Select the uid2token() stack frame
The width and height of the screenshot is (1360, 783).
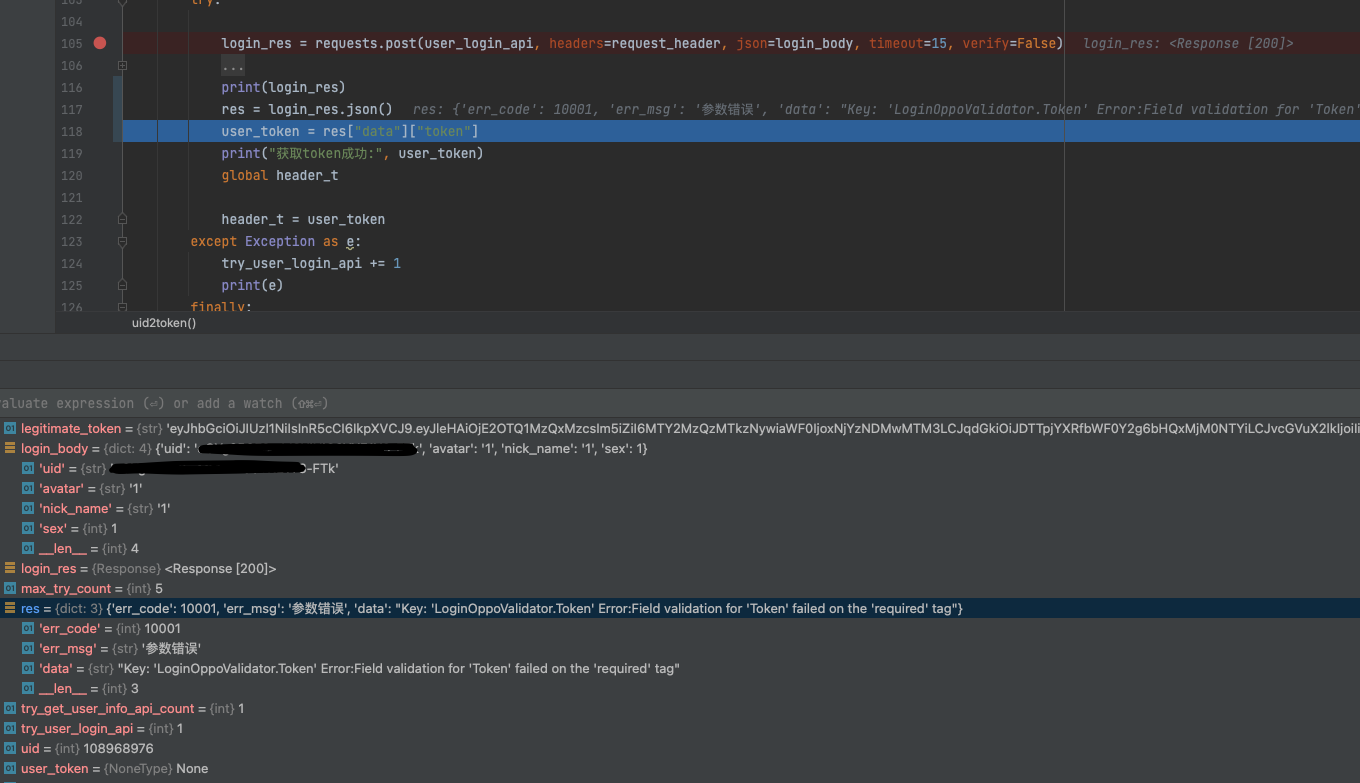[x=163, y=322]
